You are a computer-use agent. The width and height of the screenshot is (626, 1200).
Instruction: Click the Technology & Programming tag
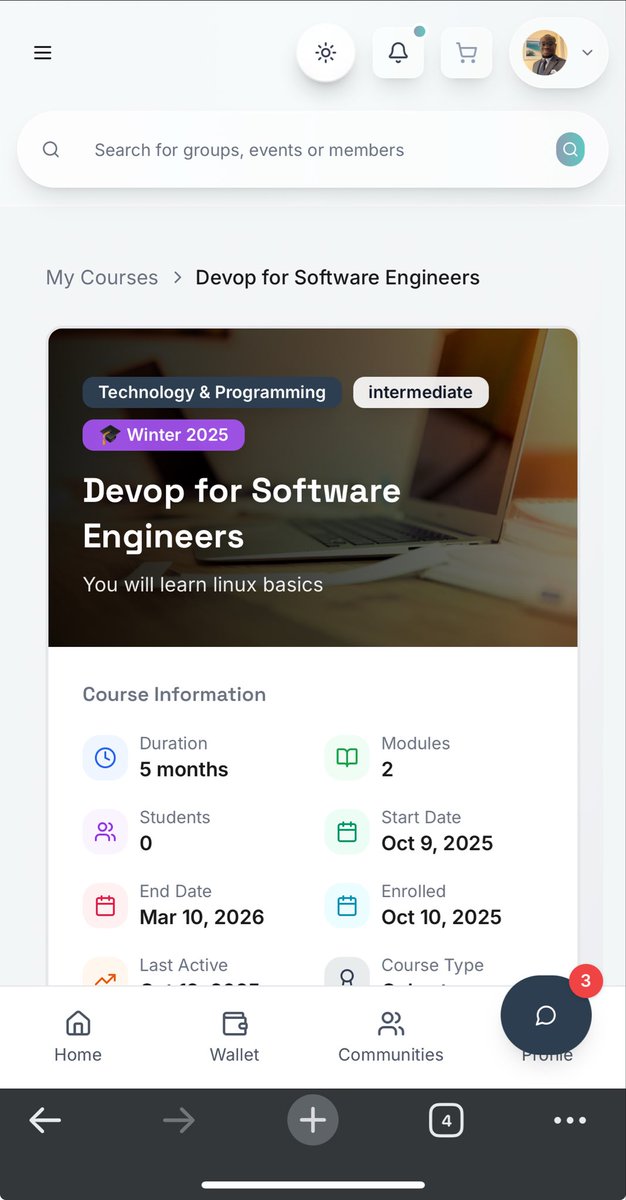[x=212, y=392]
